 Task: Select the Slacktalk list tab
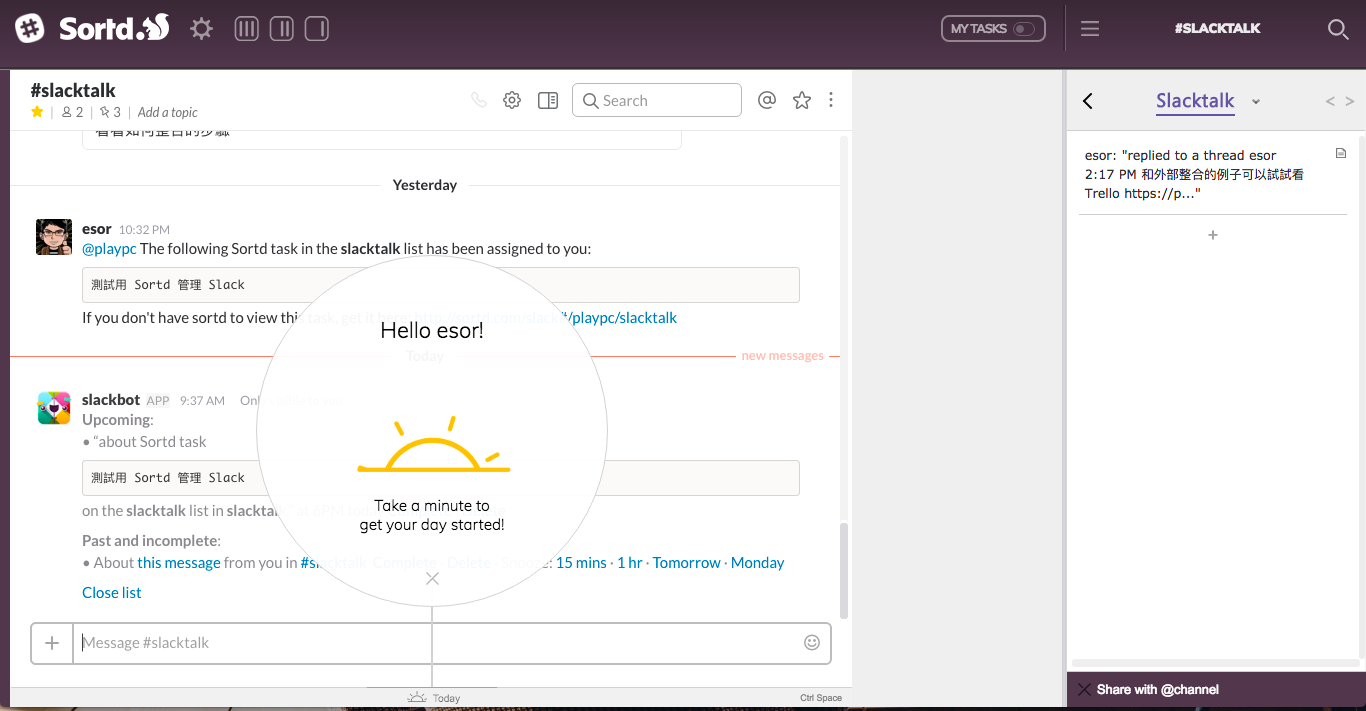click(x=1195, y=101)
